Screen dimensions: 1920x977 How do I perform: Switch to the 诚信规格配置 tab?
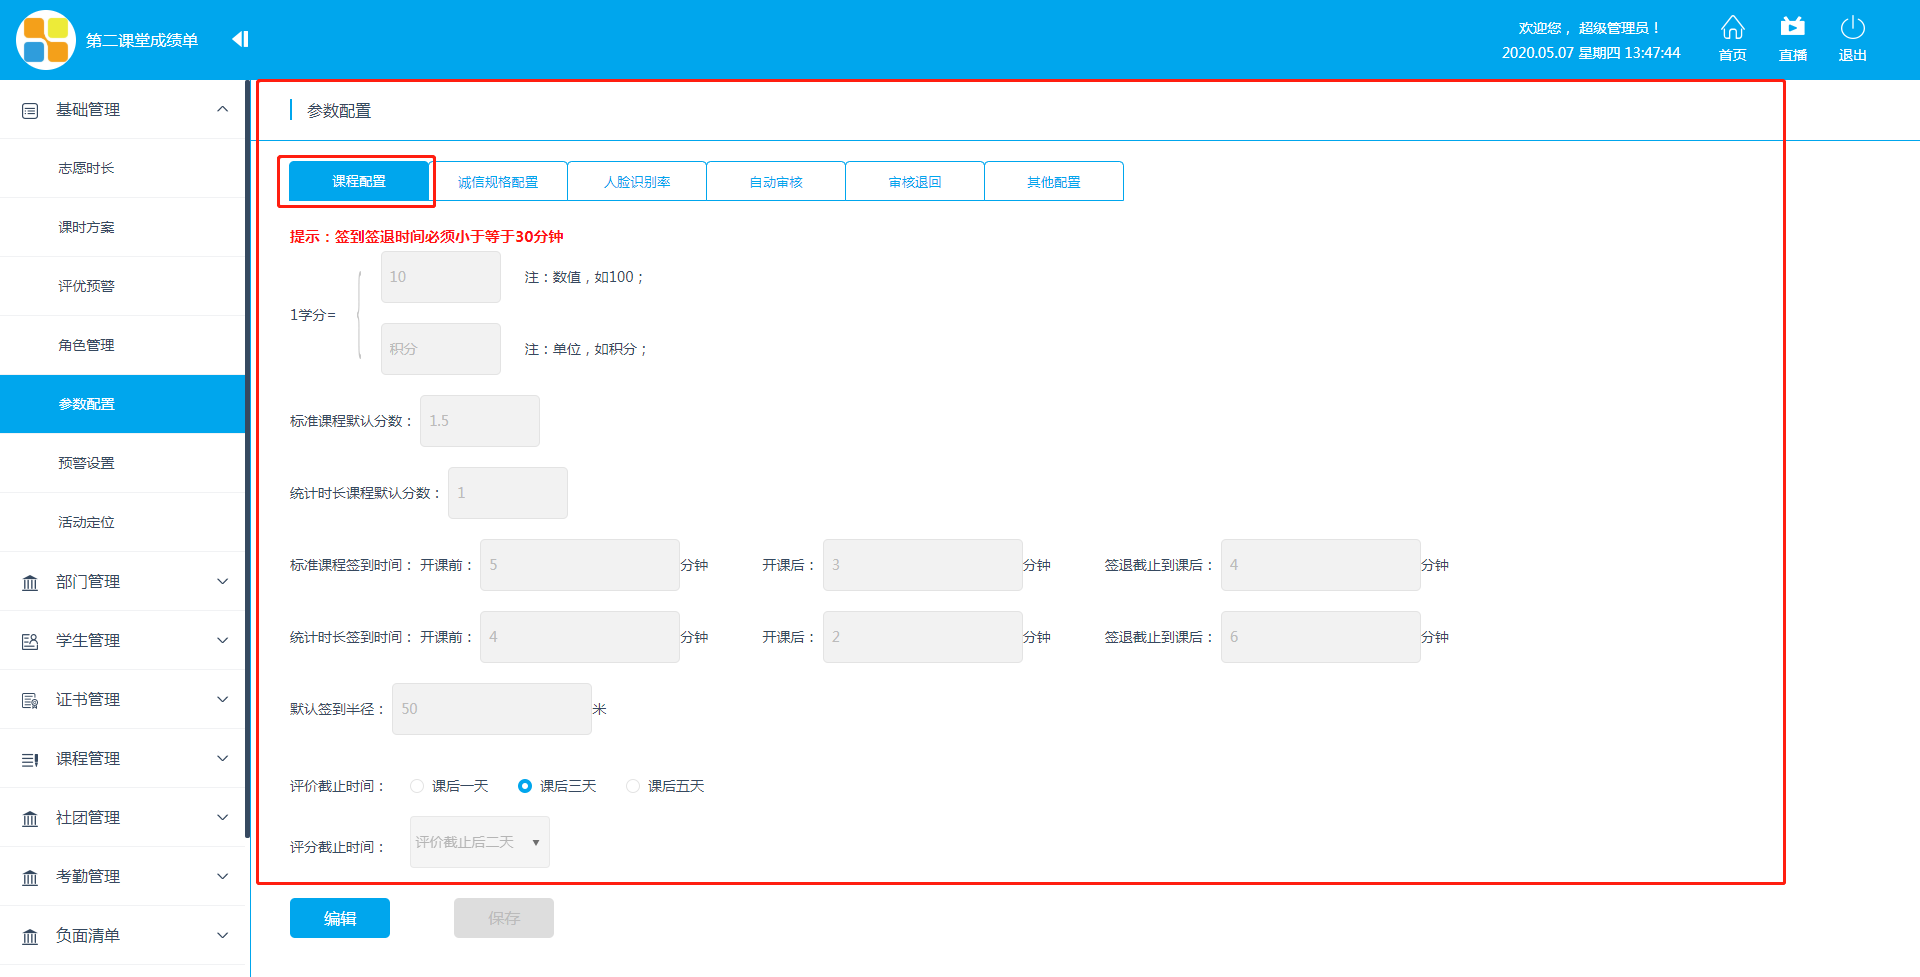click(x=498, y=181)
